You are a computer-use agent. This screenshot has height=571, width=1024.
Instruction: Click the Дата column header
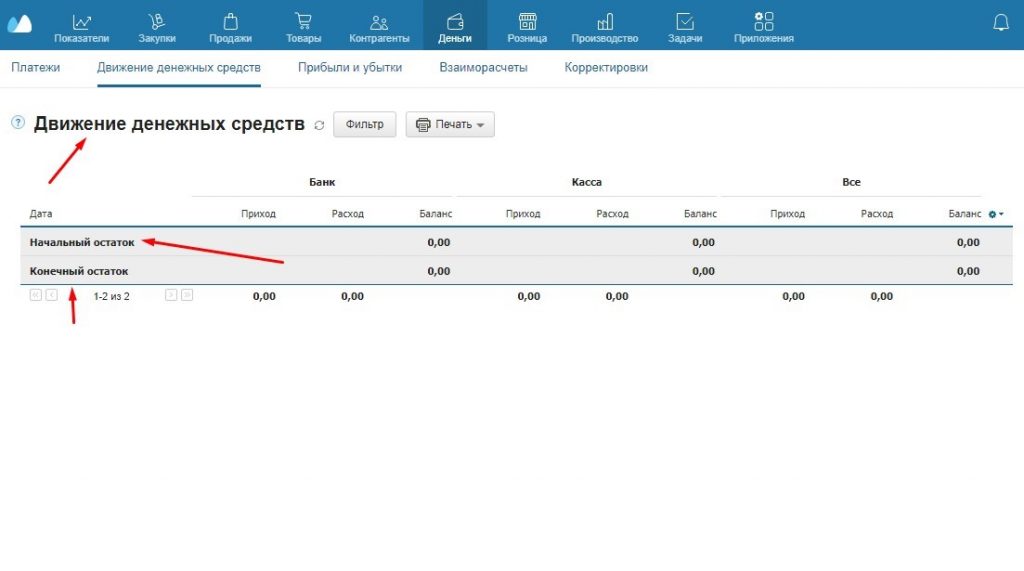click(40, 214)
